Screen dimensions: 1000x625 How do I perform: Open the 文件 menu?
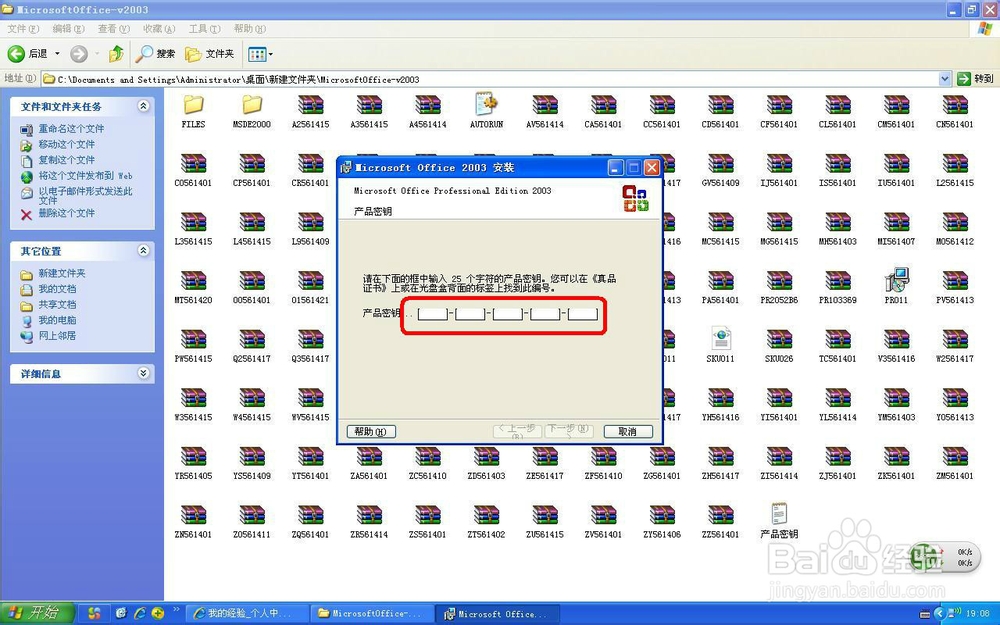[x=20, y=29]
